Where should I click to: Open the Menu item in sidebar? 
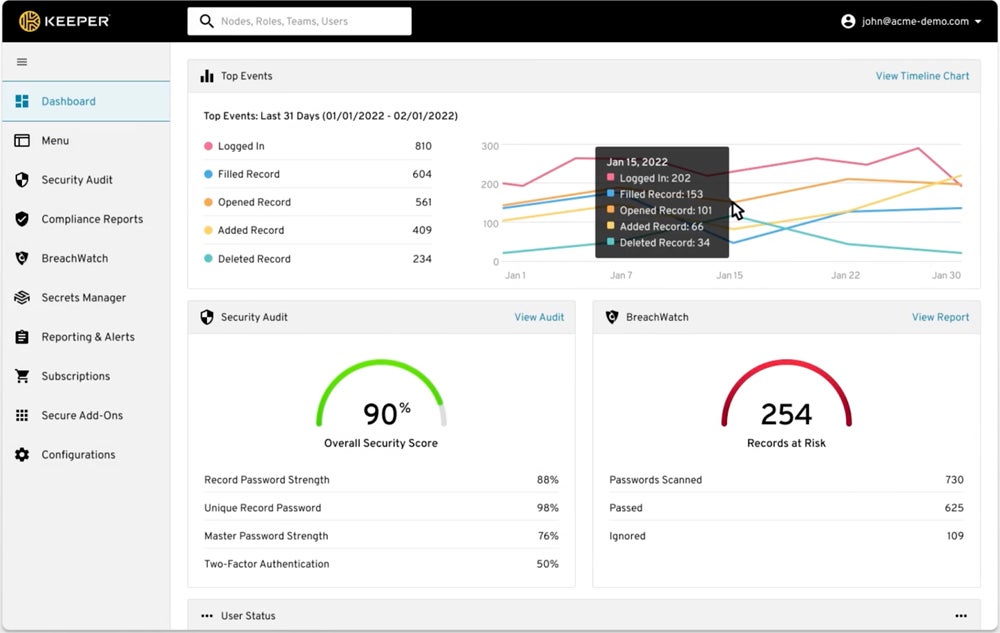pos(55,141)
